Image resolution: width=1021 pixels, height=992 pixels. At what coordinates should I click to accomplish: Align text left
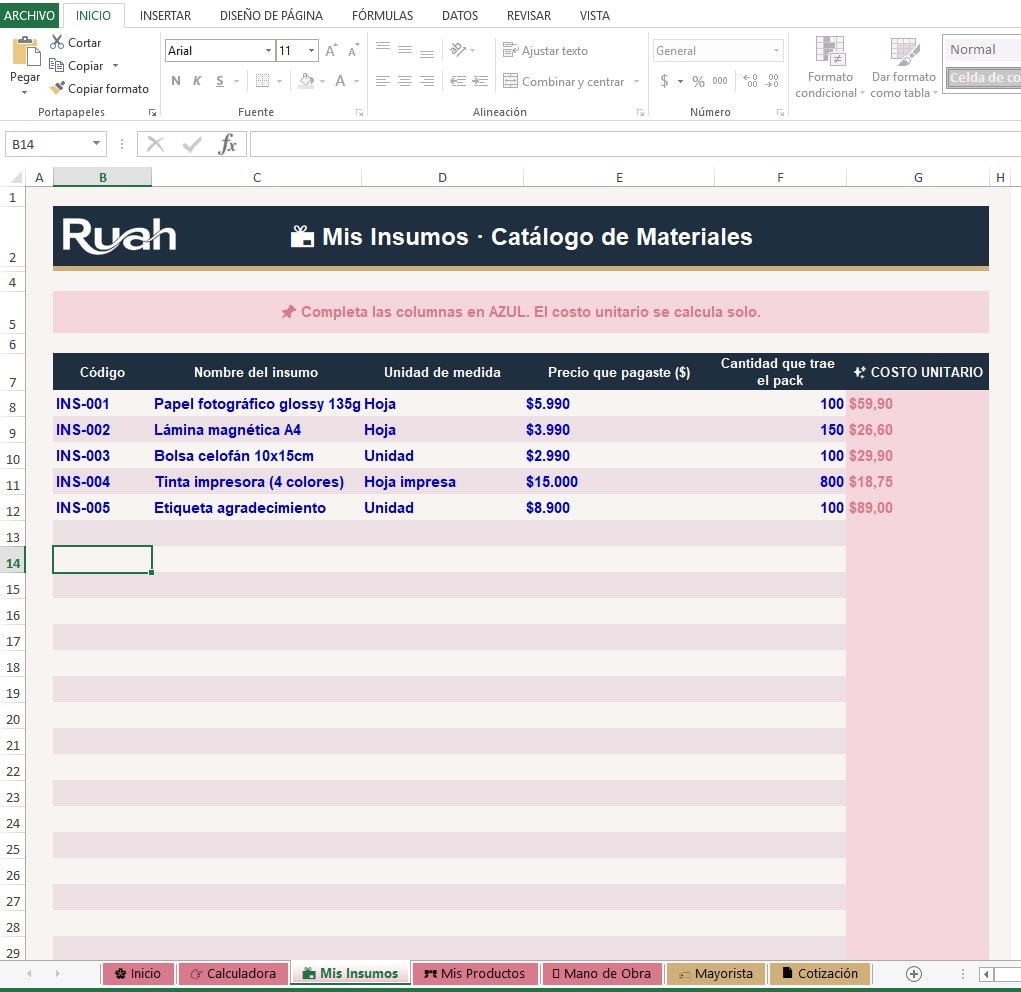click(383, 81)
